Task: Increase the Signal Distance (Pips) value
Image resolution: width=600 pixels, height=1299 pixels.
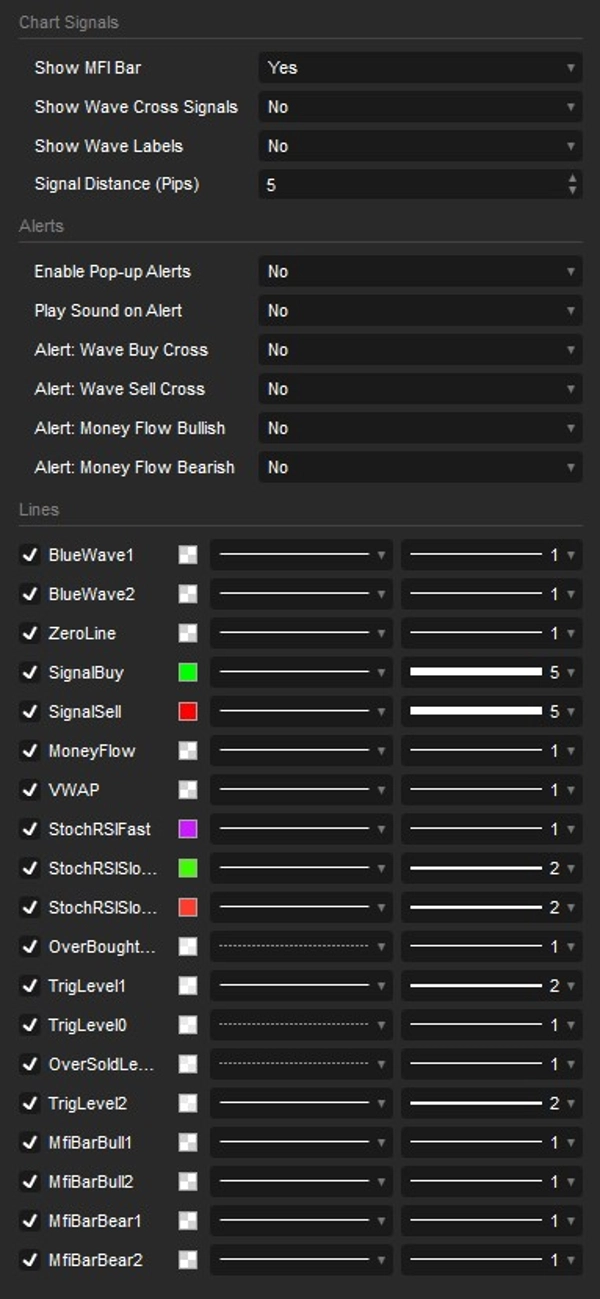Action: pos(572,179)
